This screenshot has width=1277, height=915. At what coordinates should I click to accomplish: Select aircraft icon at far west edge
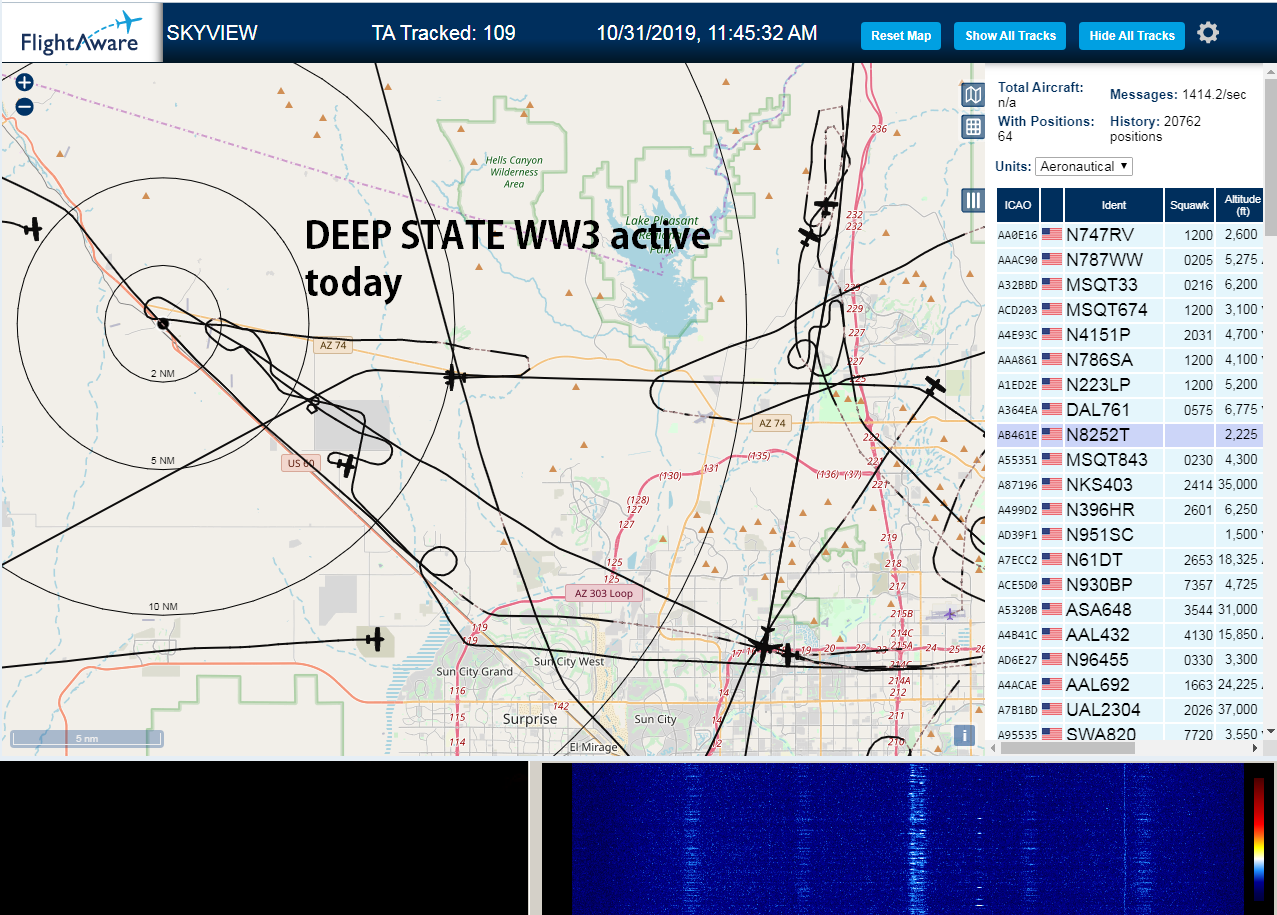33,229
